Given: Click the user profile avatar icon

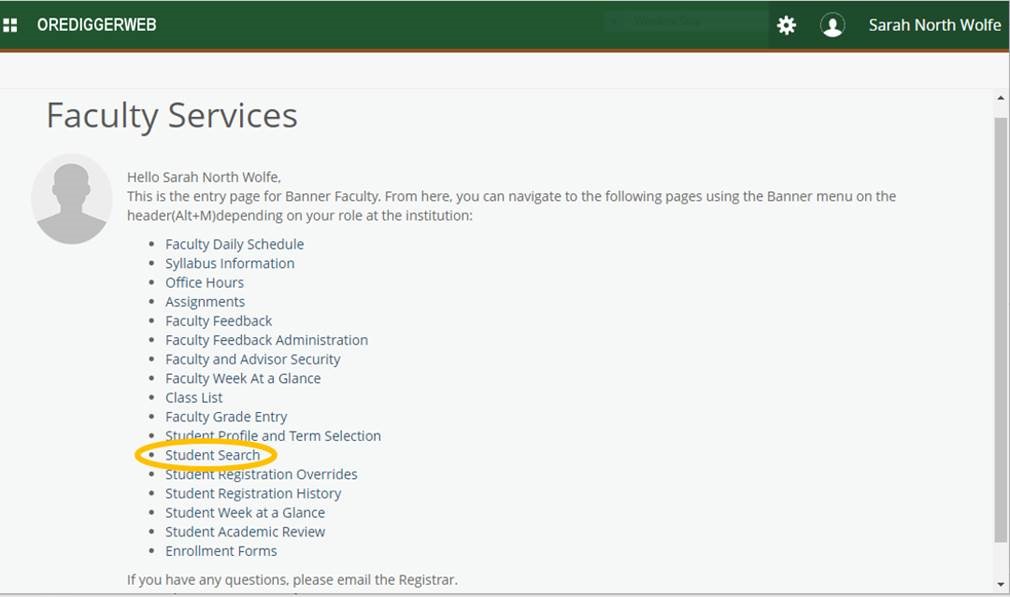Looking at the screenshot, I should [x=832, y=26].
